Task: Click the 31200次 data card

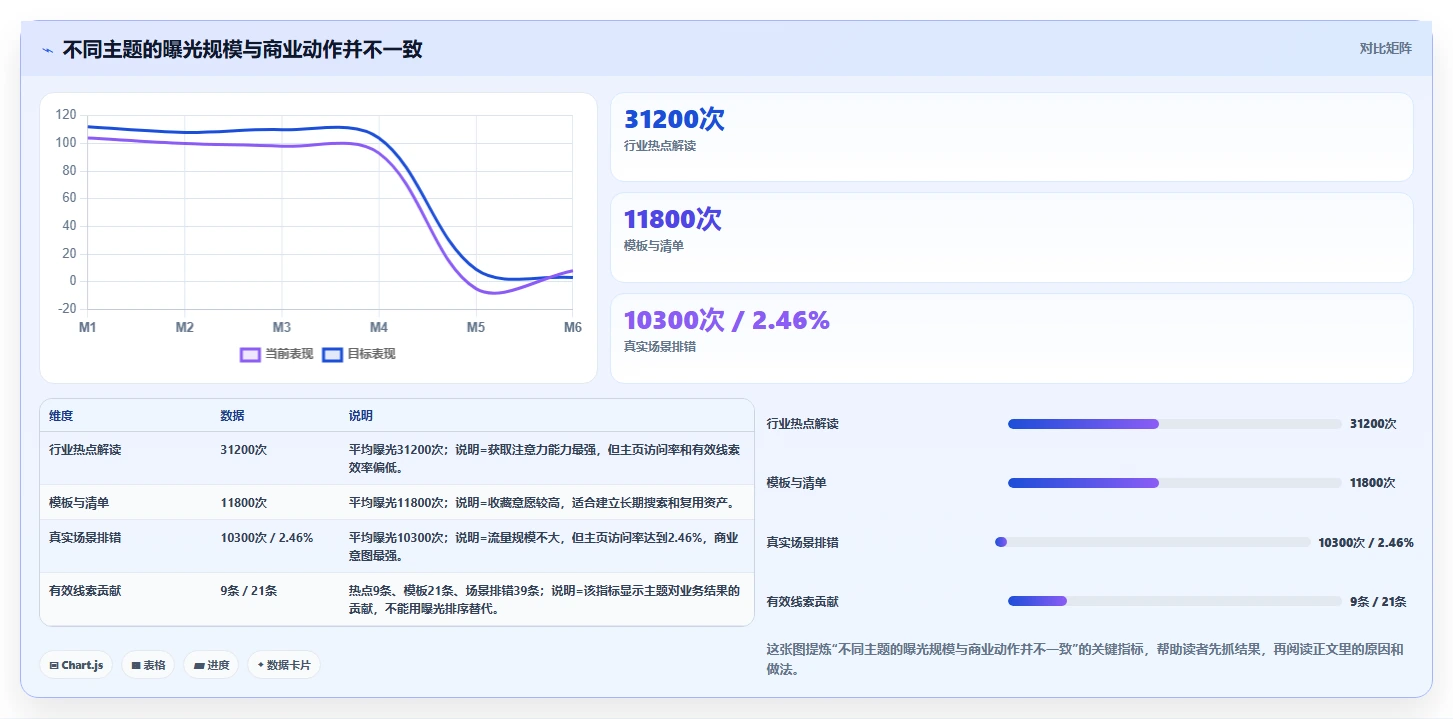Action: click(1011, 137)
